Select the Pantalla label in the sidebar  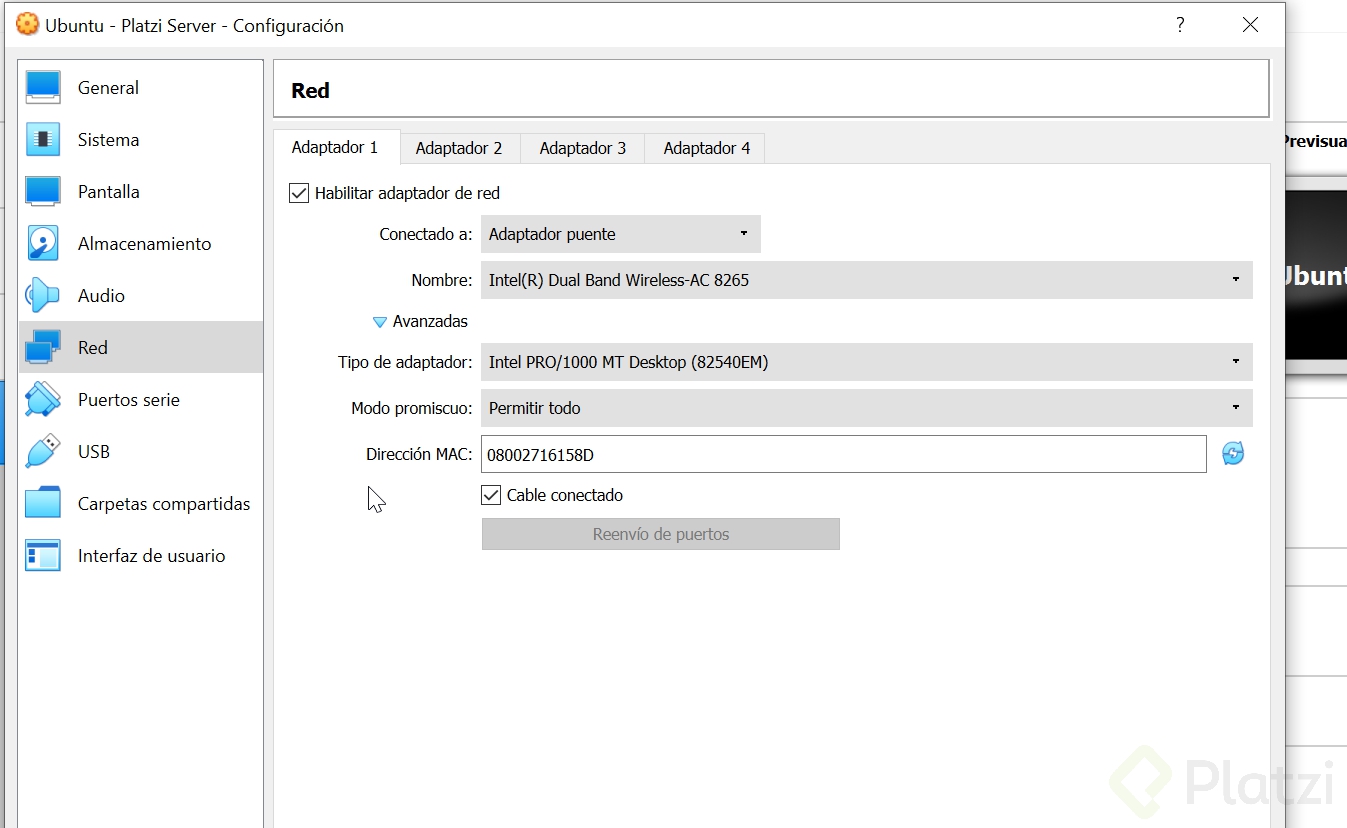pyautogui.click(x=109, y=192)
